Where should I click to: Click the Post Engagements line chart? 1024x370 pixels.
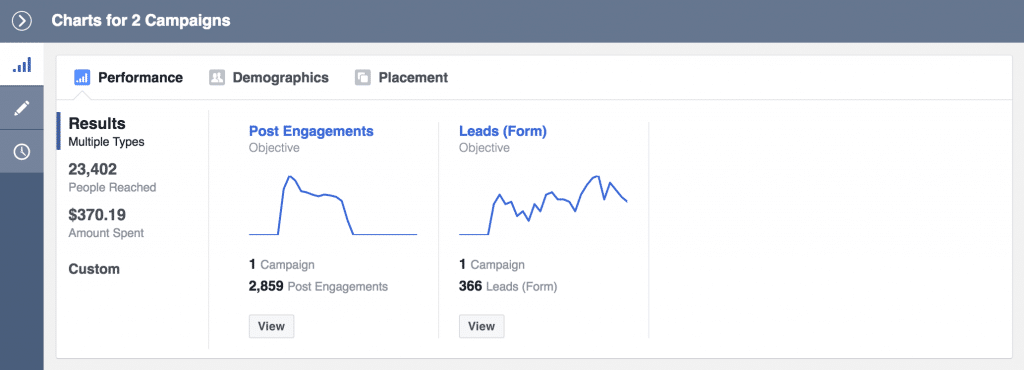333,205
